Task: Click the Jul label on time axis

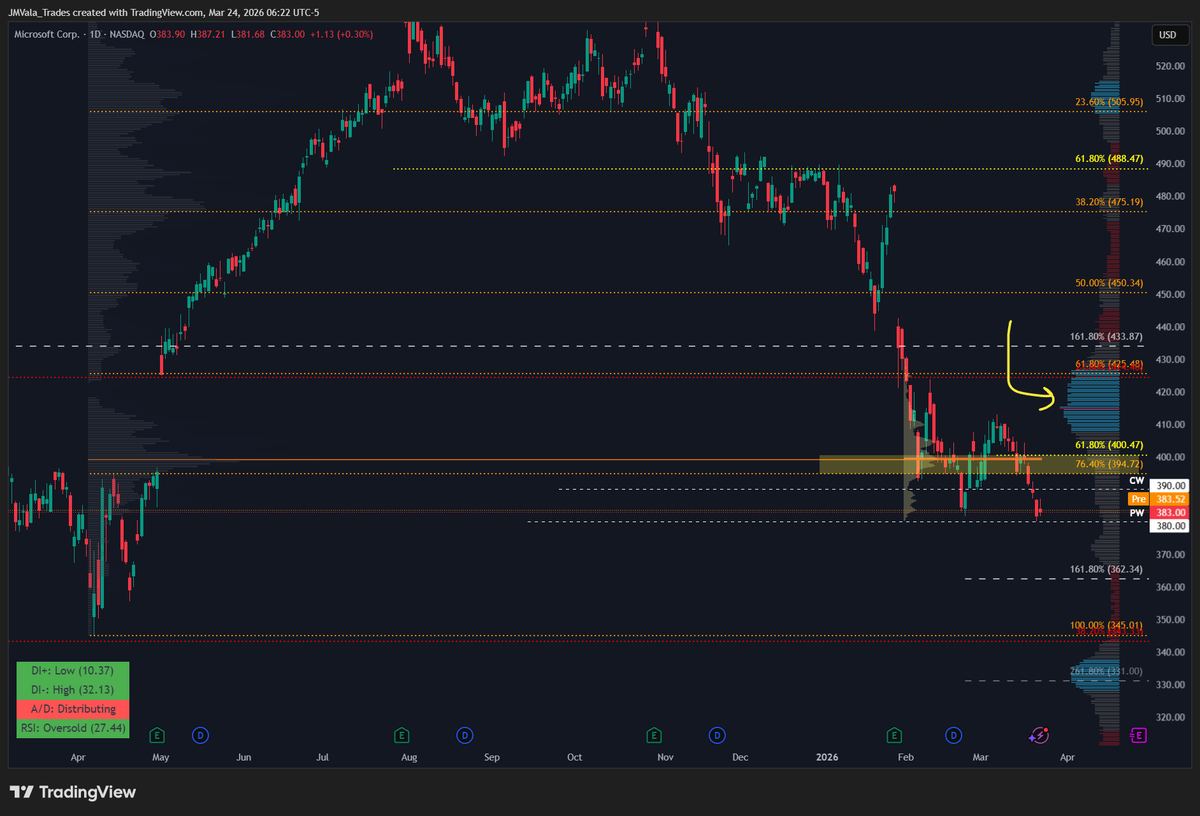Action: [x=322, y=758]
